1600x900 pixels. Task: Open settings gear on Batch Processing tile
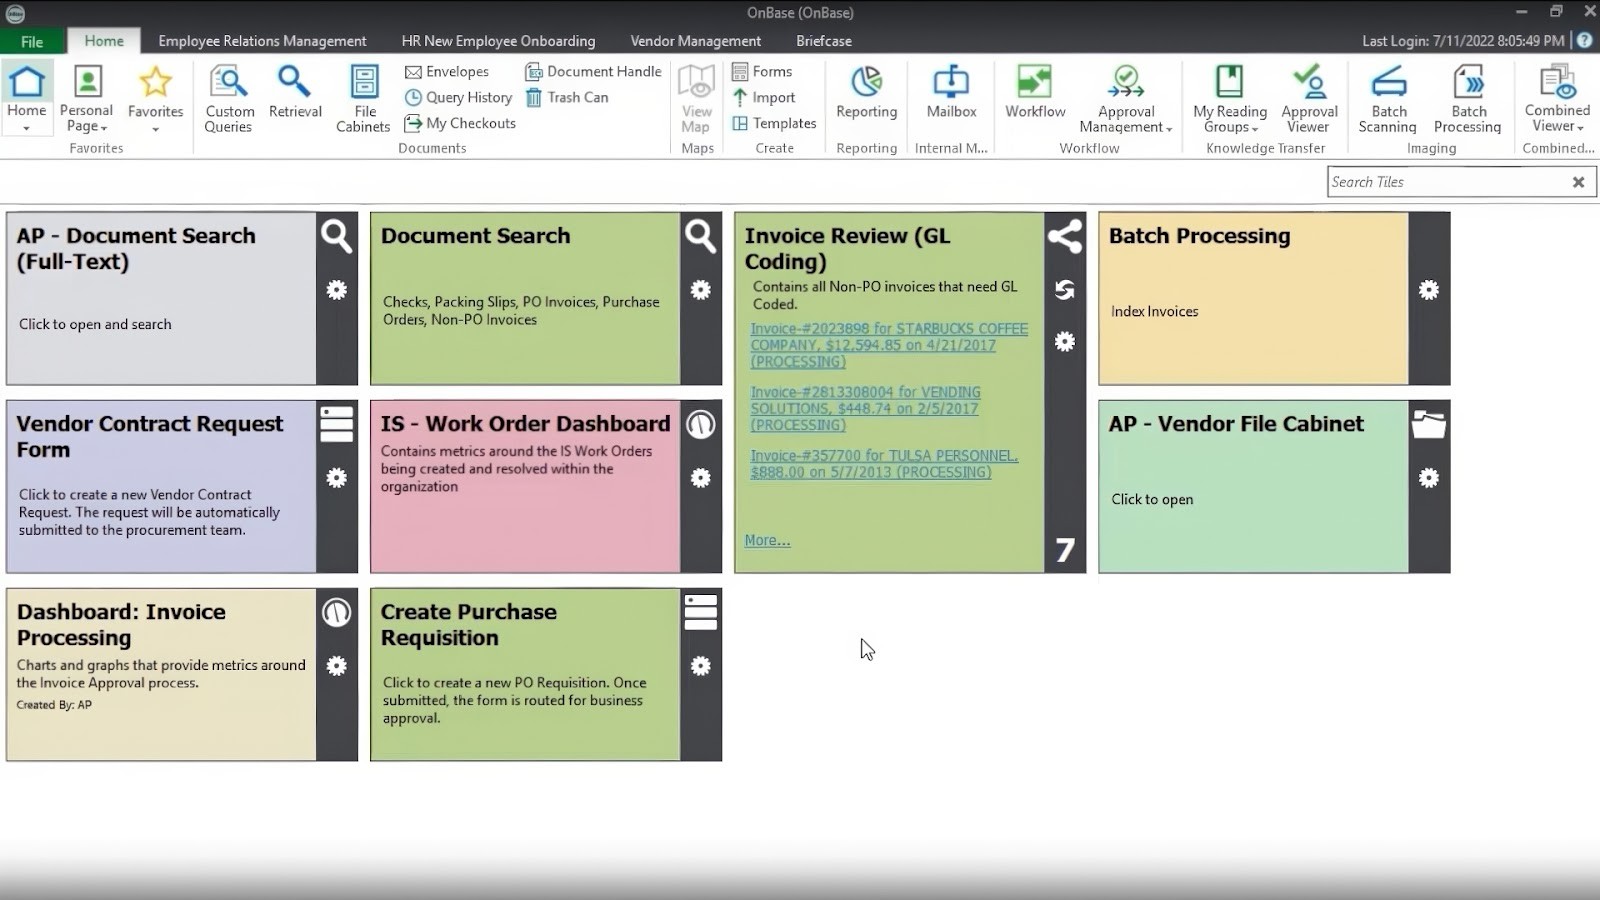(x=1430, y=289)
